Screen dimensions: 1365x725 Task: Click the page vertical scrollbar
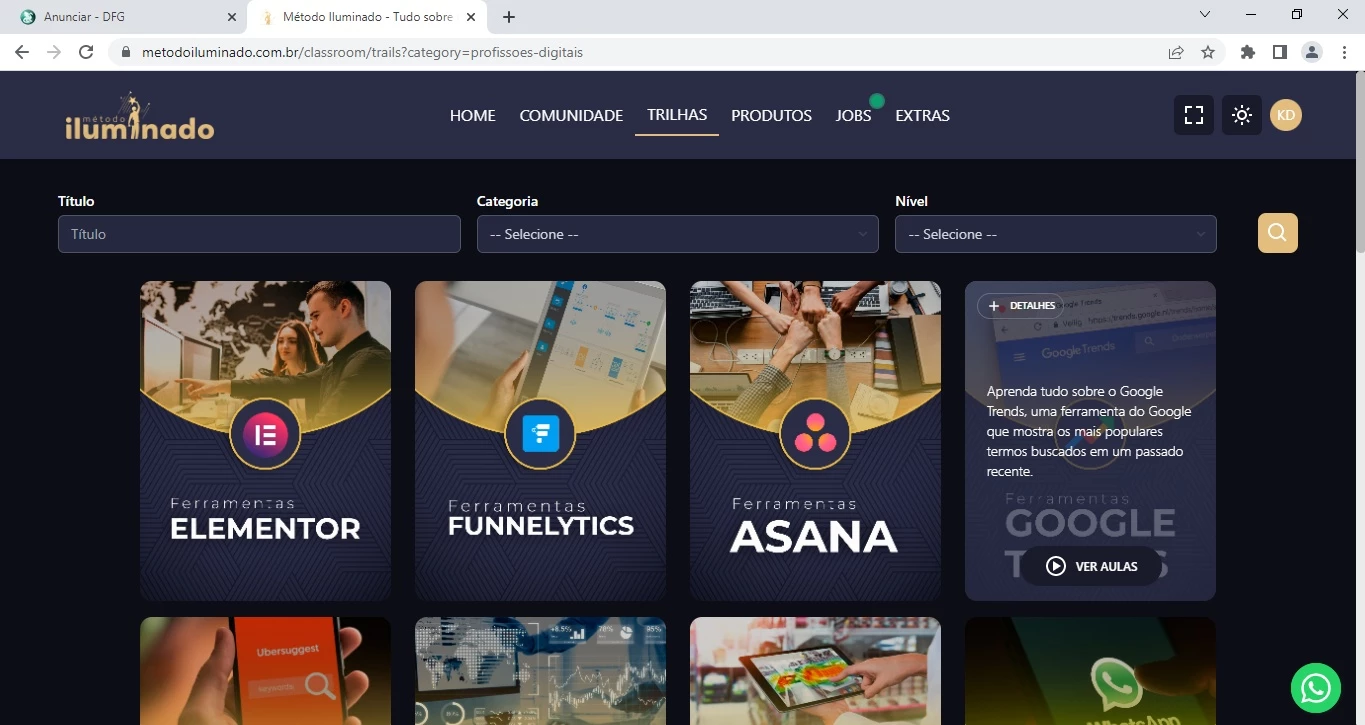1360,162
